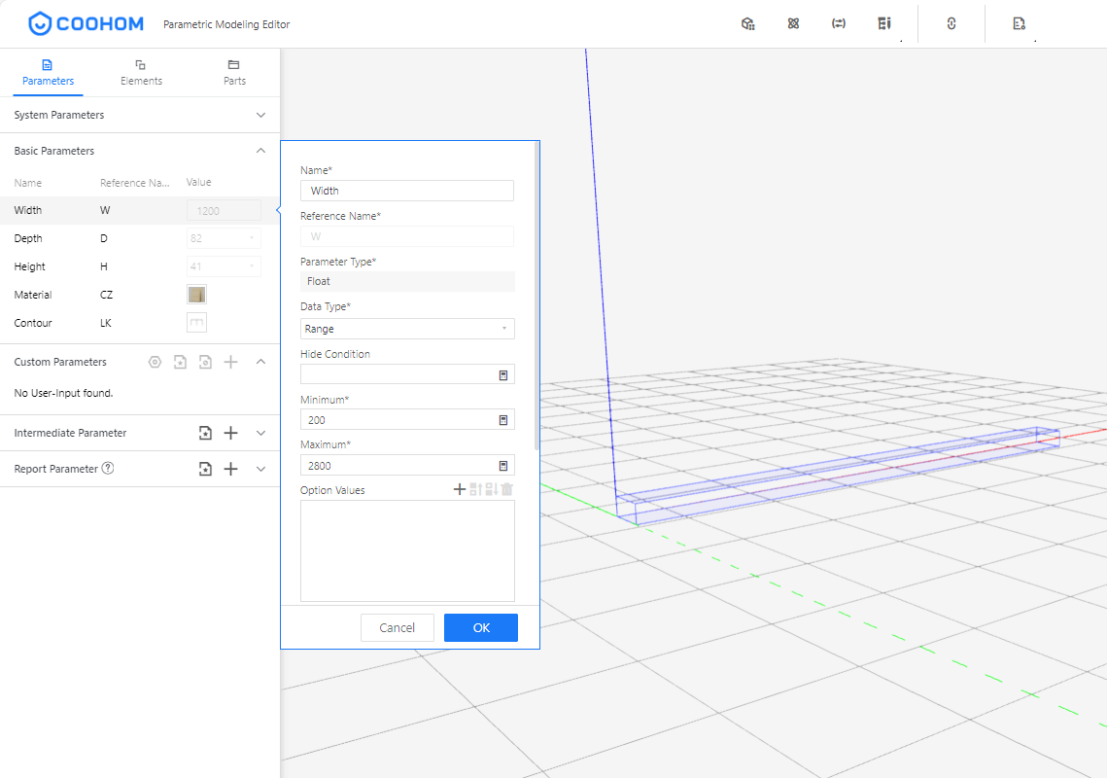The width and height of the screenshot is (1108, 778).
Task: Click the cube grid icon in top toolbar
Action: pyautogui.click(x=747, y=24)
